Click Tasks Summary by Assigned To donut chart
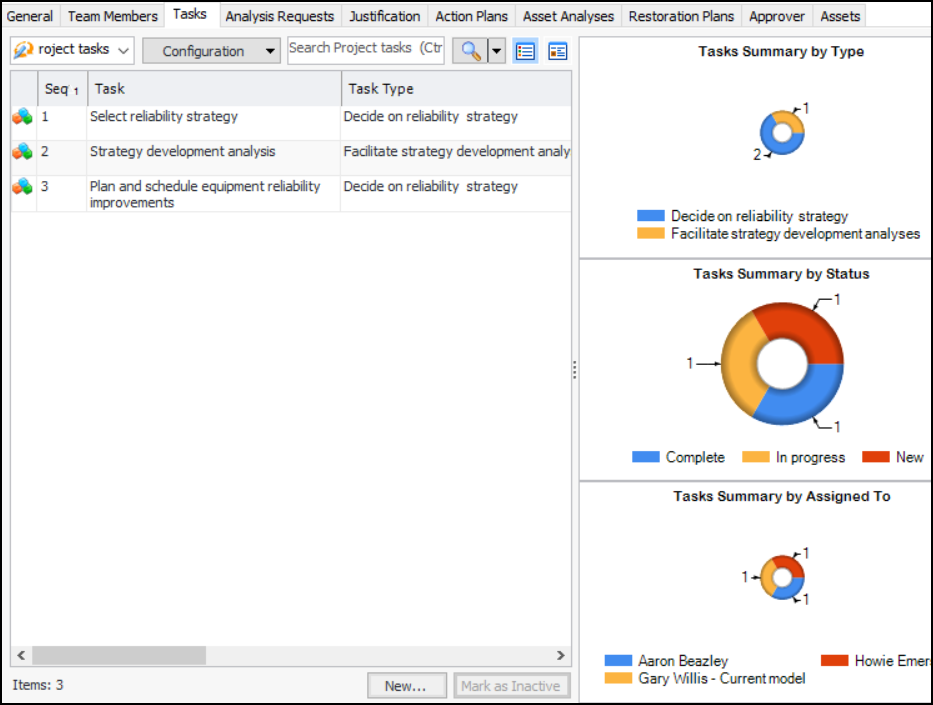The image size is (933, 705). click(x=782, y=576)
